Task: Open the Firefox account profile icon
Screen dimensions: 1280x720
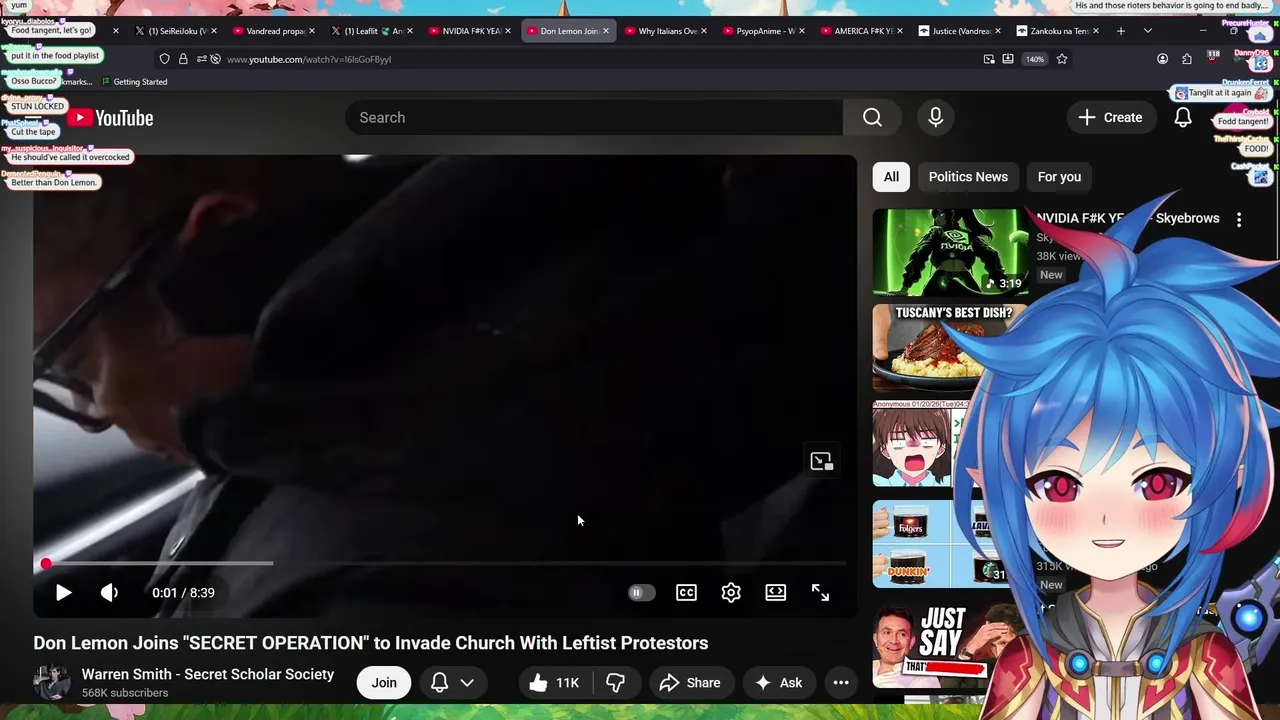Action: 1162,59
